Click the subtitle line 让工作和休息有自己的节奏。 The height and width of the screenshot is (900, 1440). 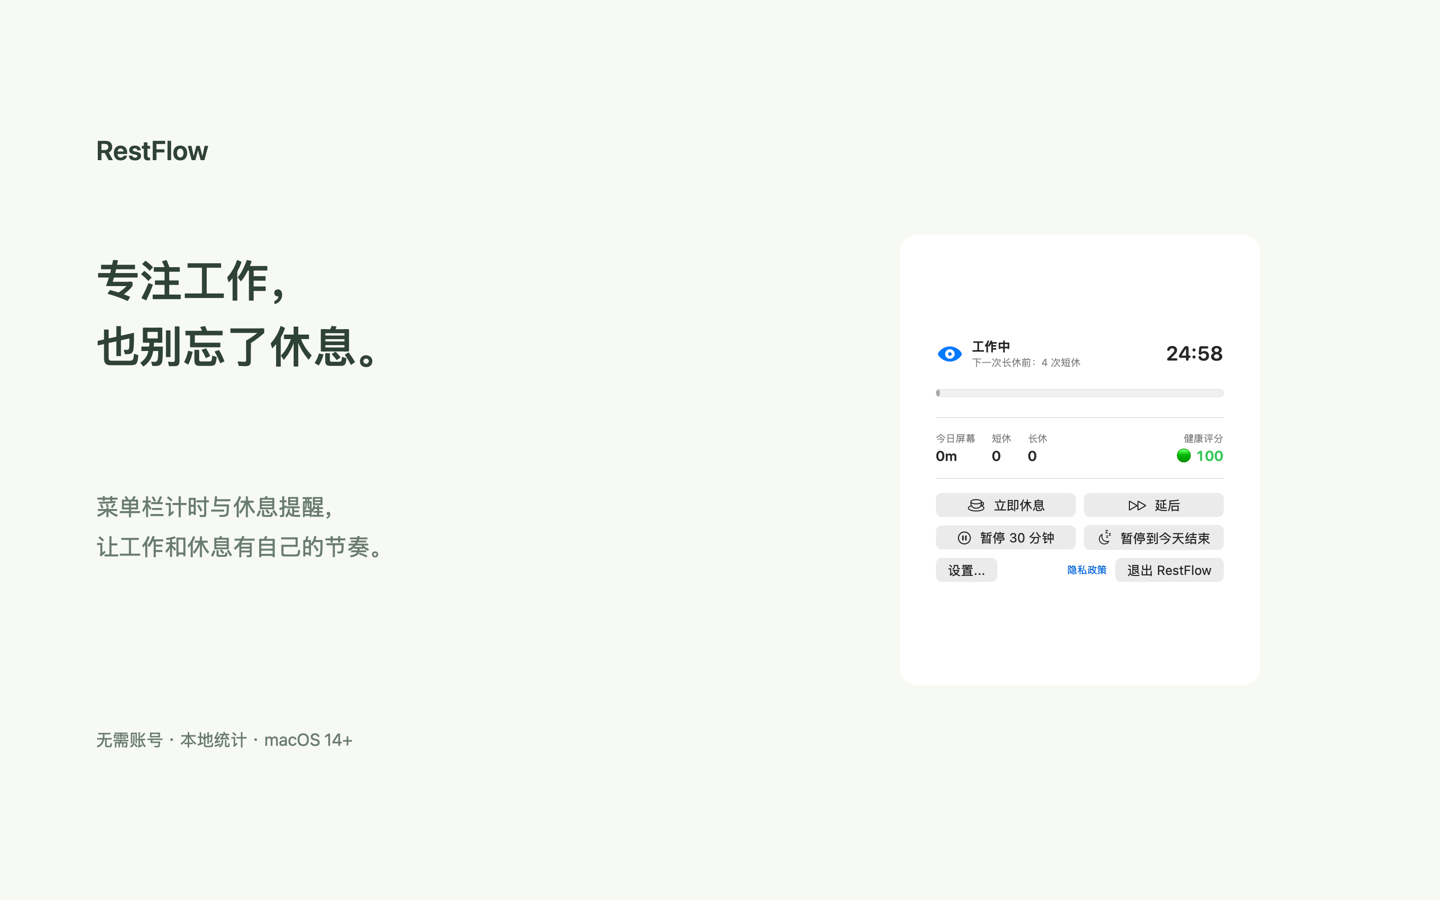(240, 547)
